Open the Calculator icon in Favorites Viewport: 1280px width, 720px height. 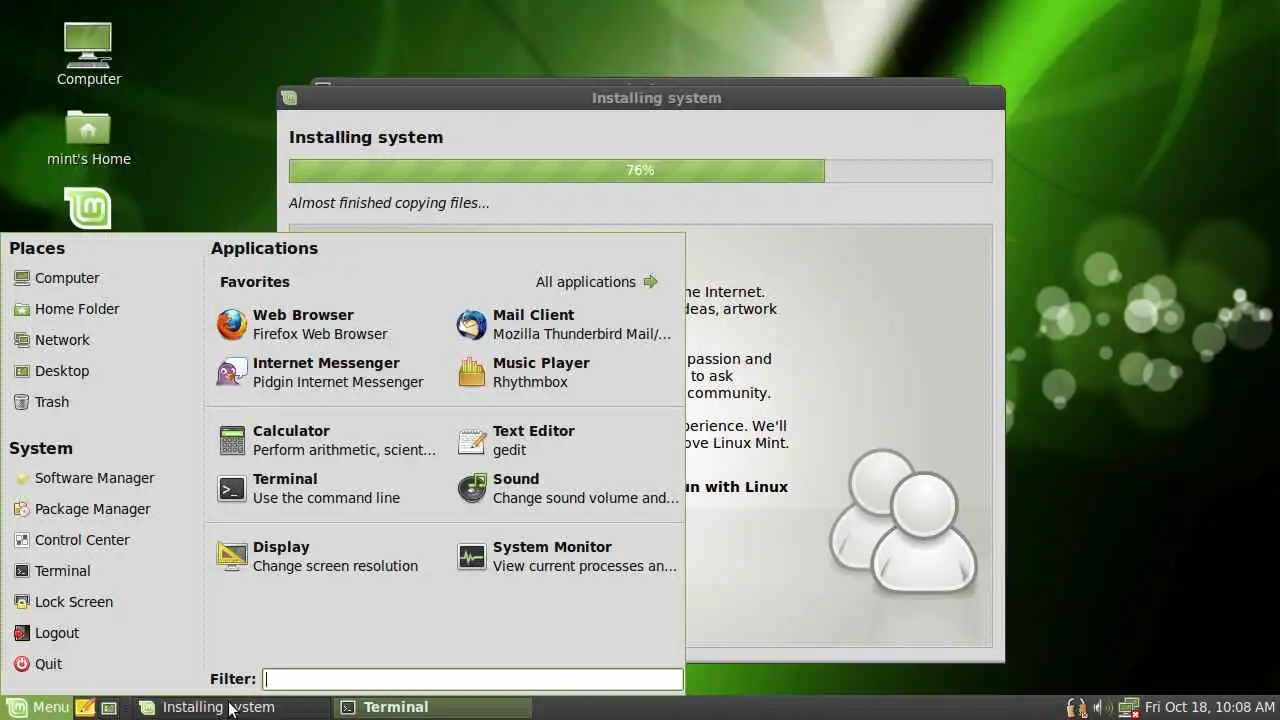click(x=232, y=440)
